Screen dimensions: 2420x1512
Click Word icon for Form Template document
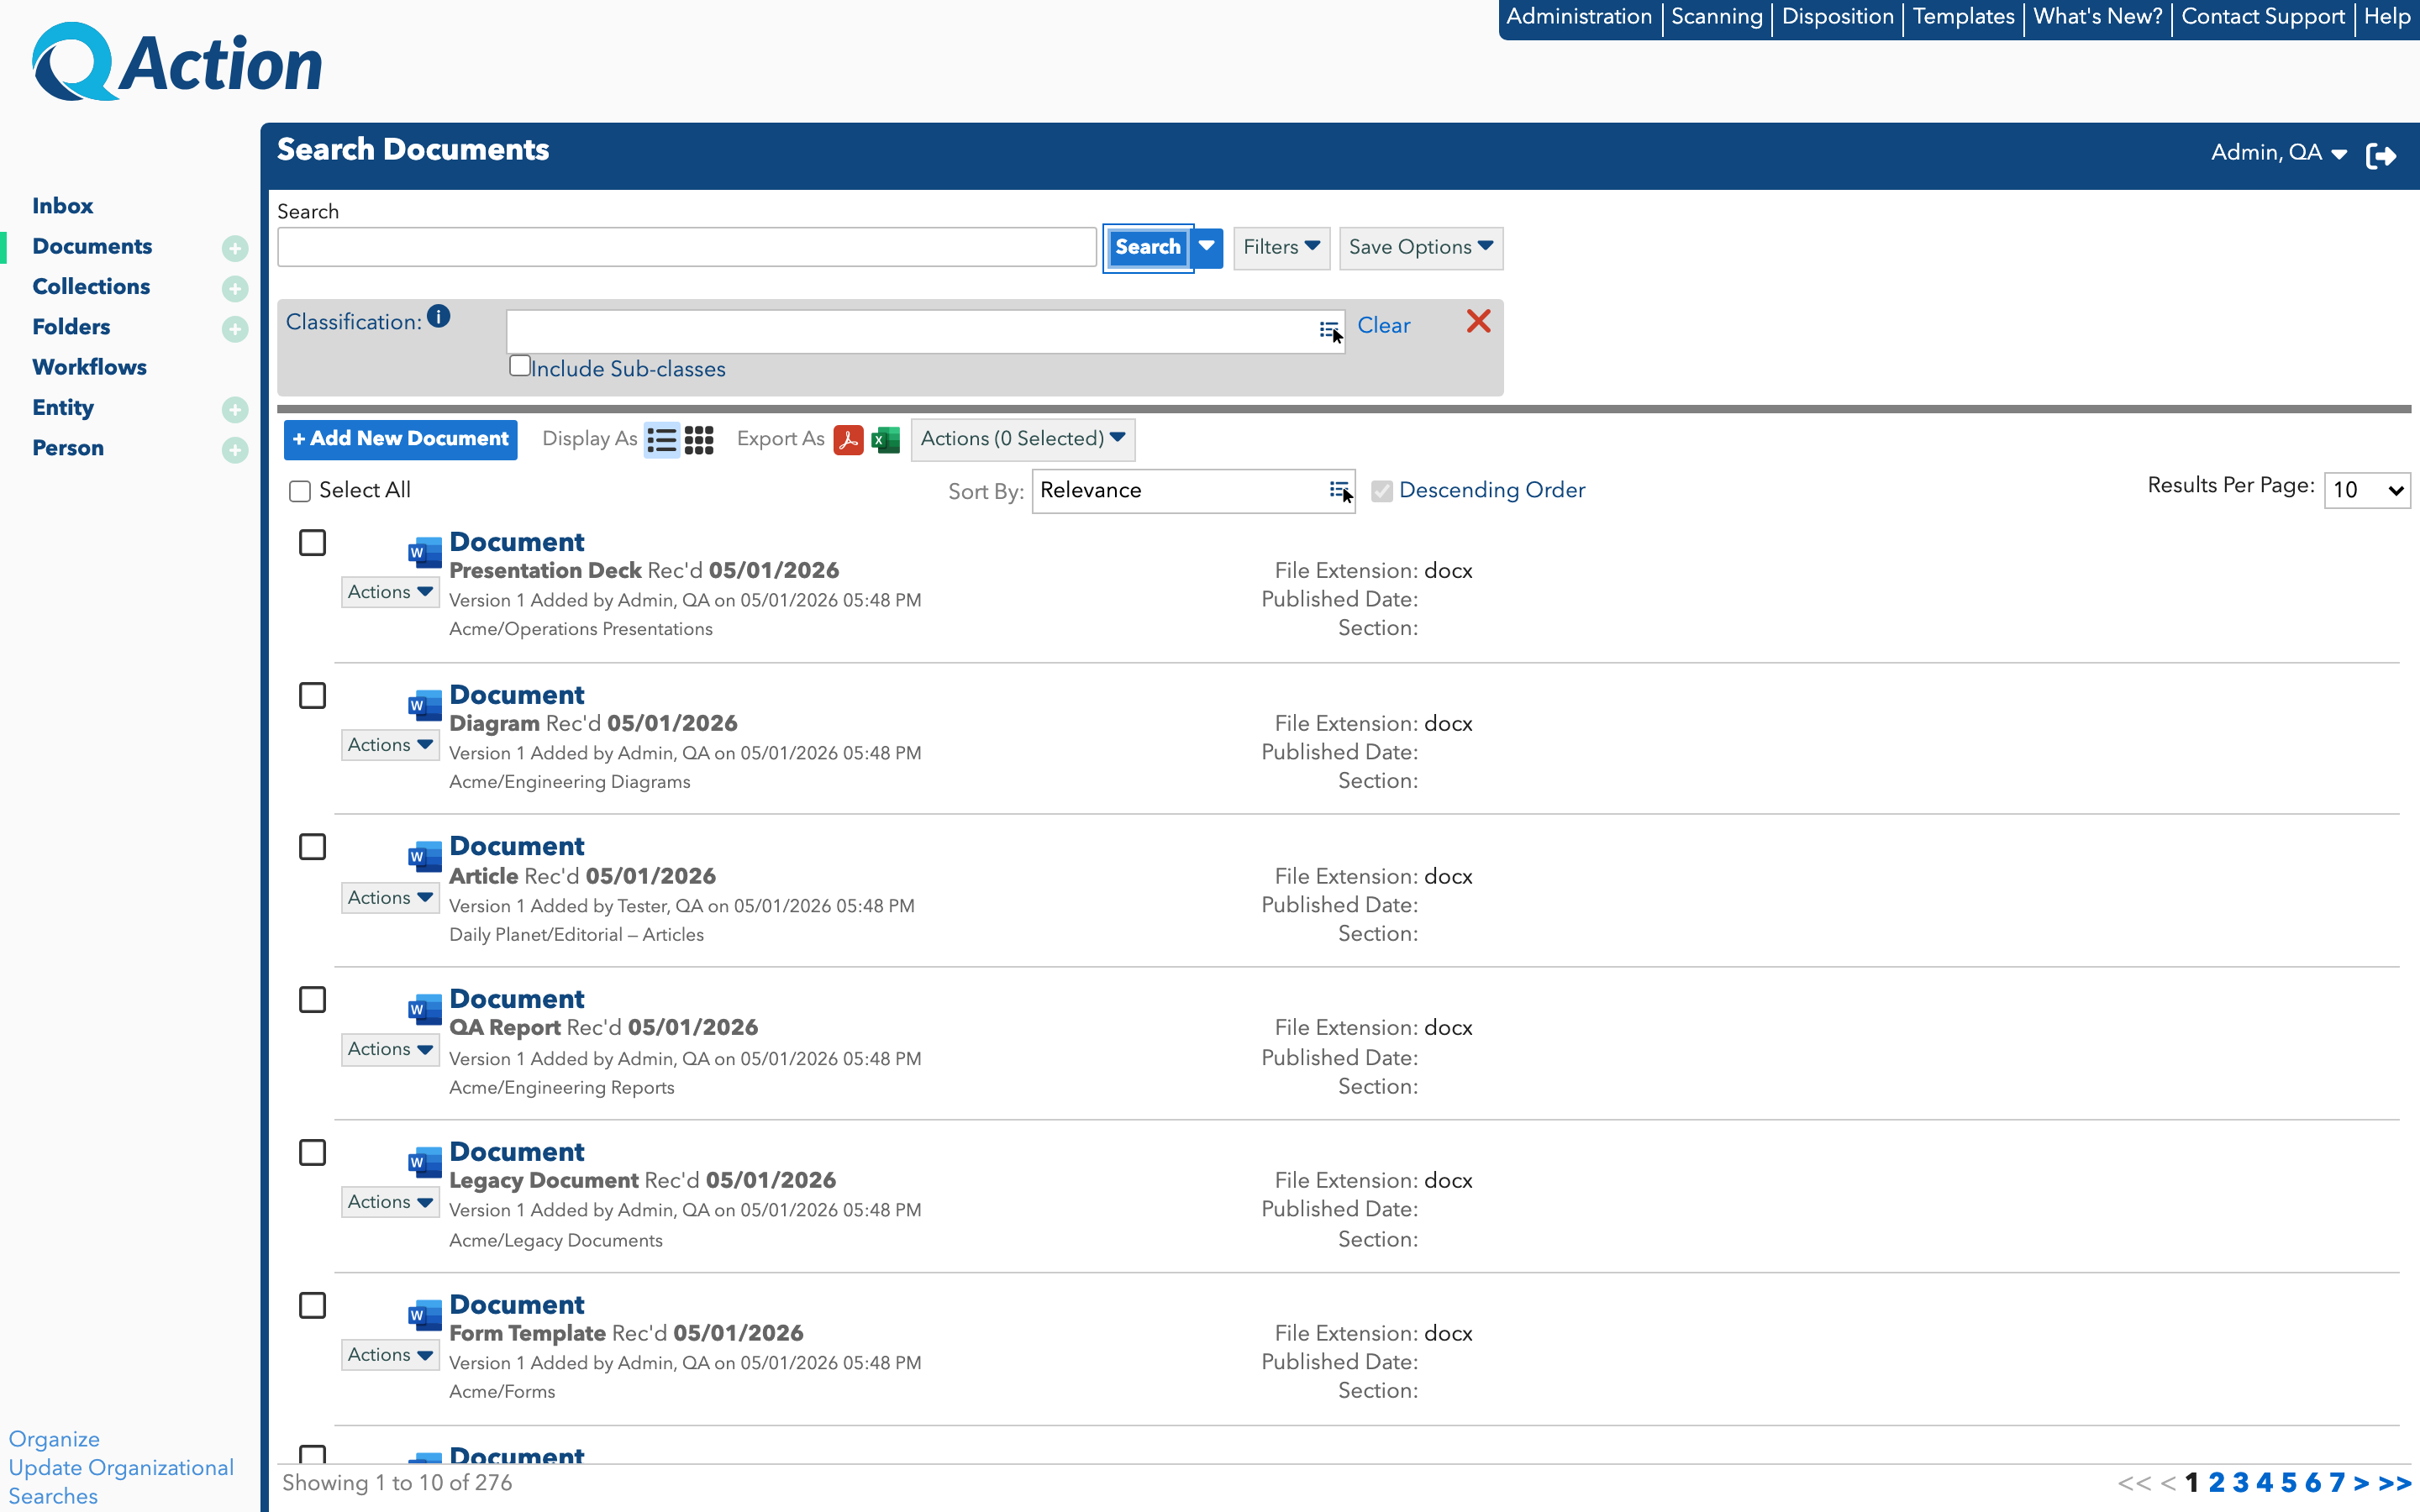(x=425, y=1314)
